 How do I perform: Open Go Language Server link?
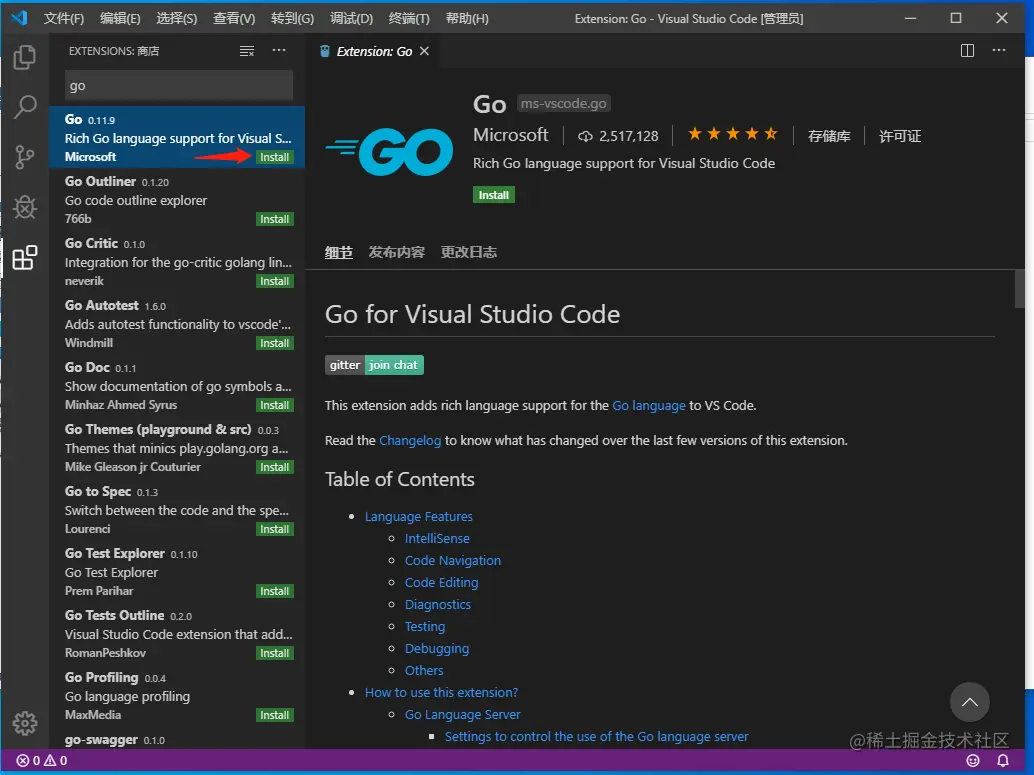pos(462,714)
